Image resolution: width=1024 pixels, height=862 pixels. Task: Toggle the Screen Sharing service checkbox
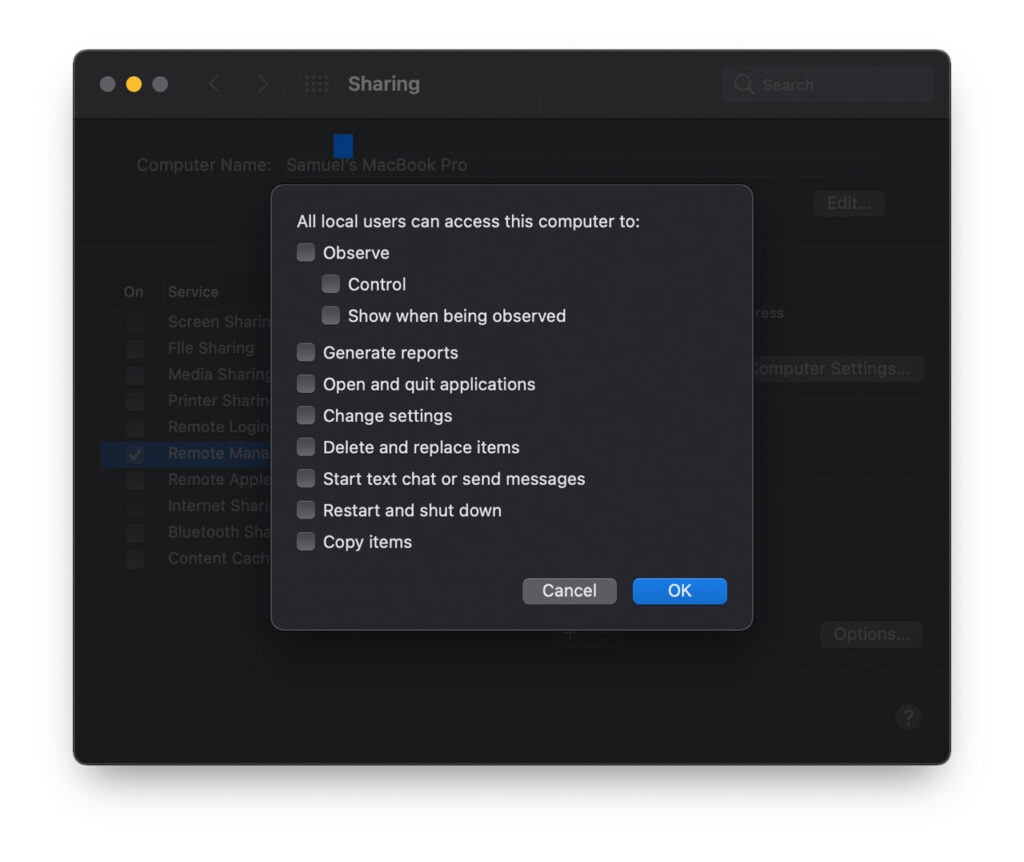[x=135, y=322]
